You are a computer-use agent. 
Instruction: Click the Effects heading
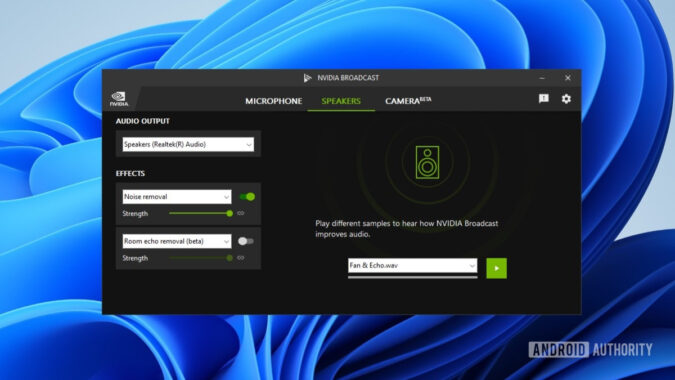(130, 173)
